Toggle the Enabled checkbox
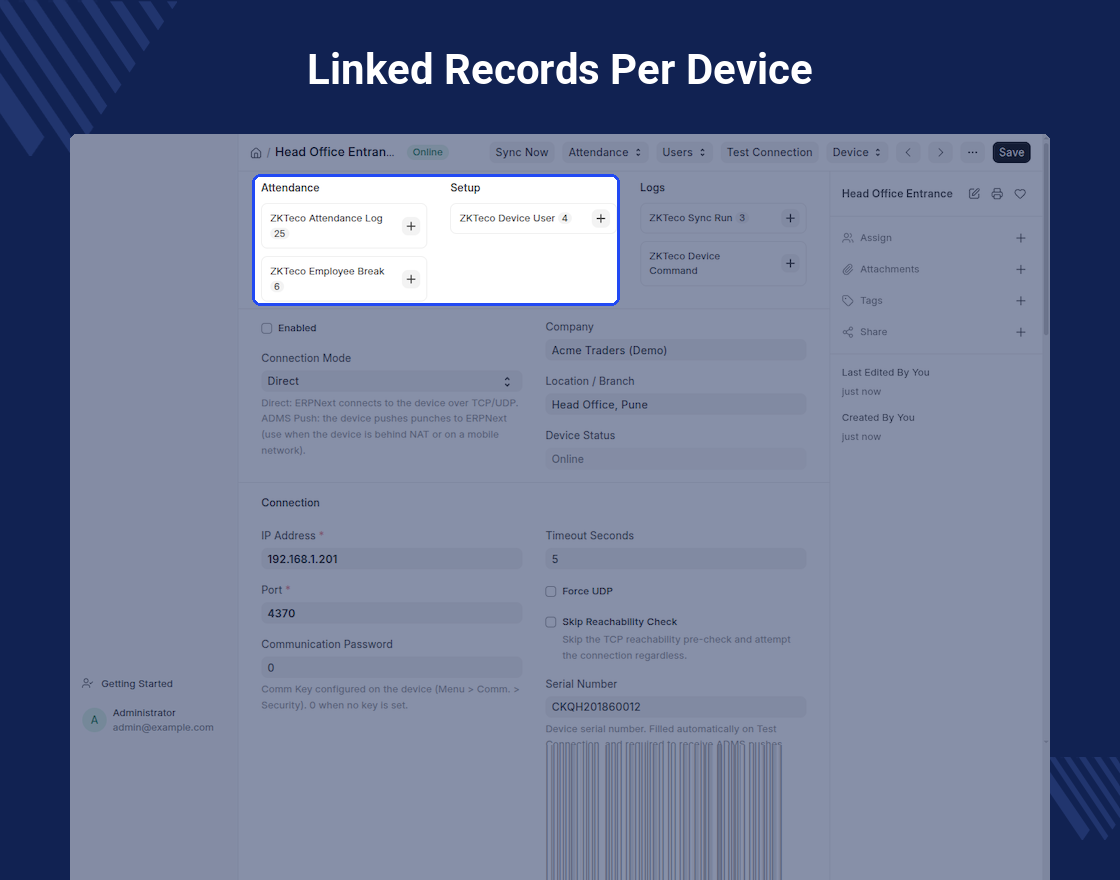Screen dimensions: 1120x880 click(266, 329)
